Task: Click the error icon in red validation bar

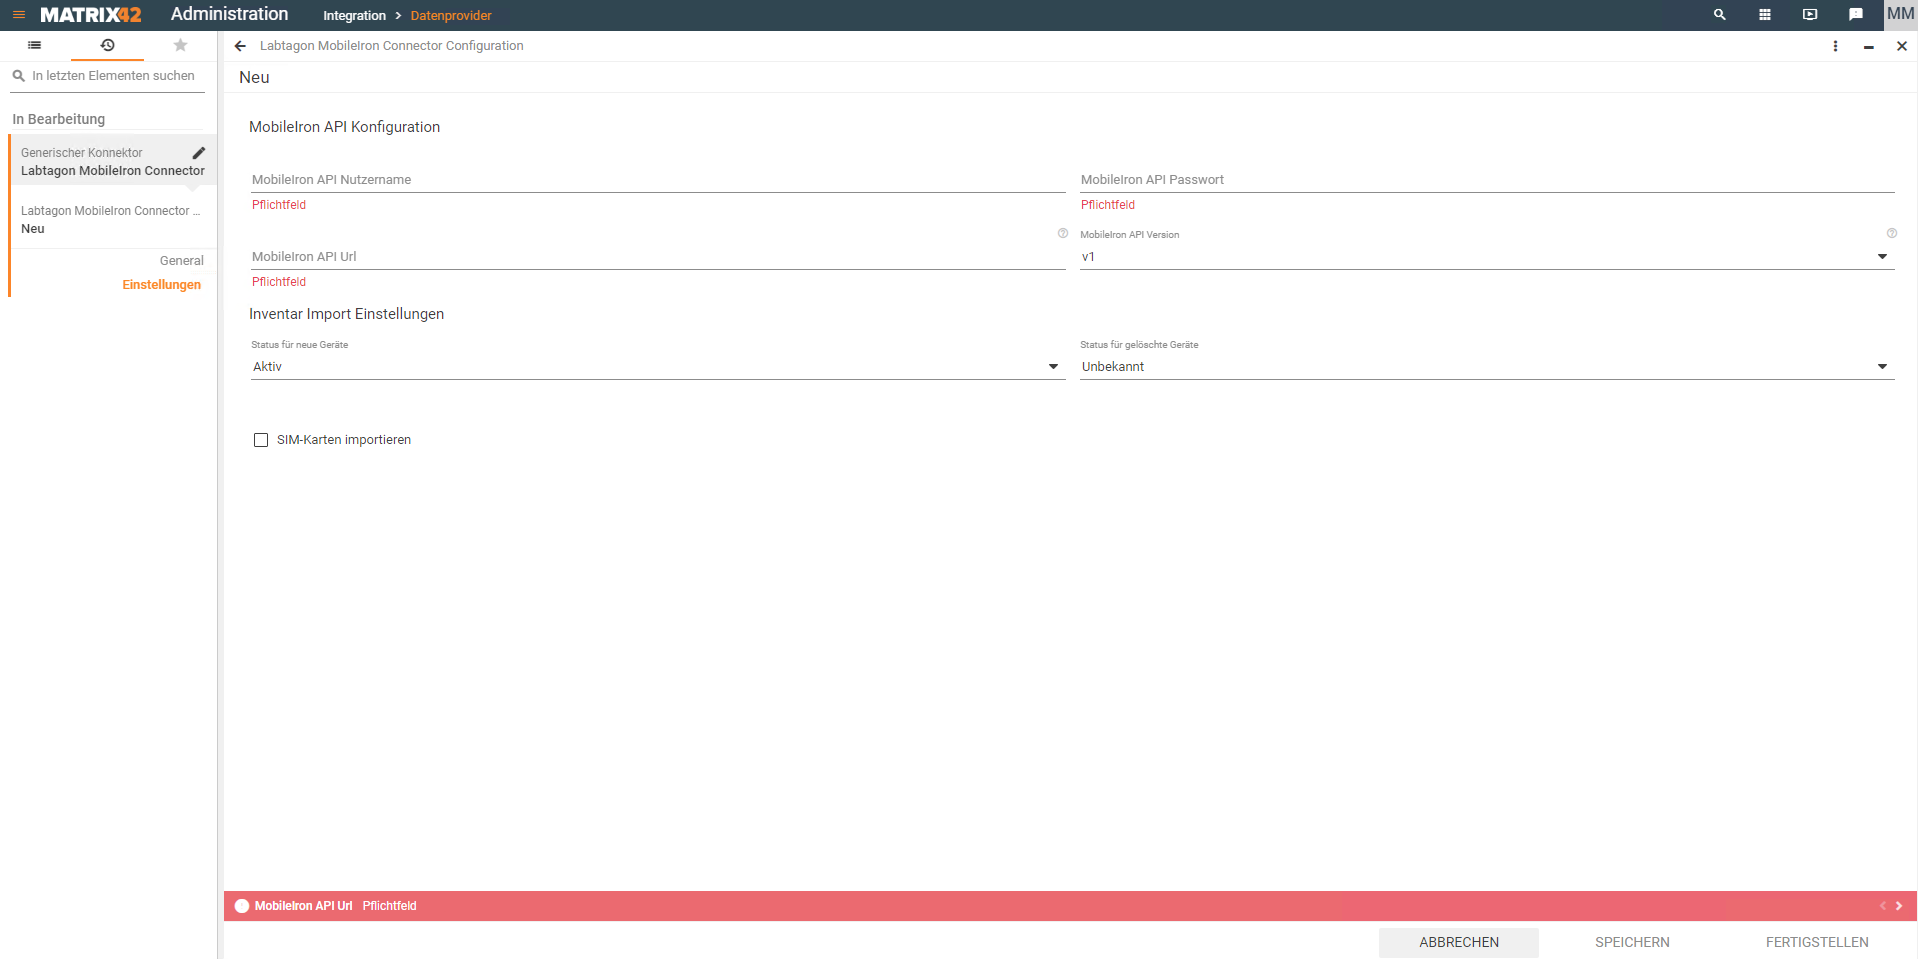Action: coord(242,906)
